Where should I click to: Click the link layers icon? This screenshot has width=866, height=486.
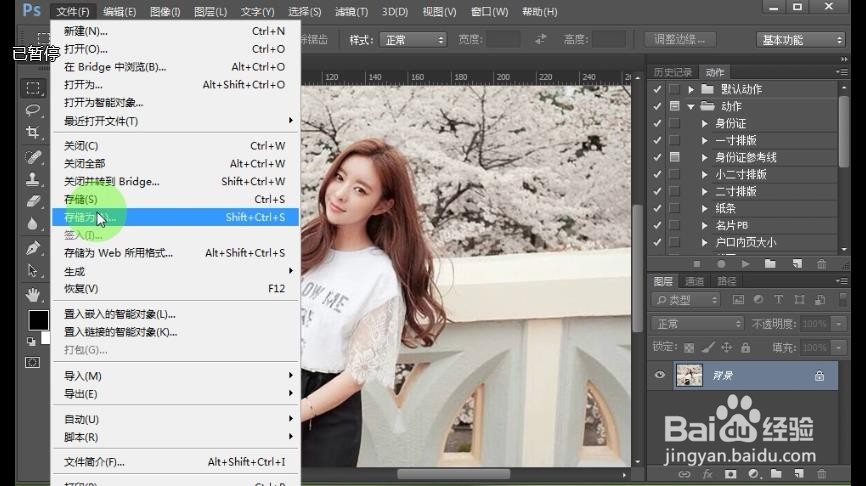[684, 474]
